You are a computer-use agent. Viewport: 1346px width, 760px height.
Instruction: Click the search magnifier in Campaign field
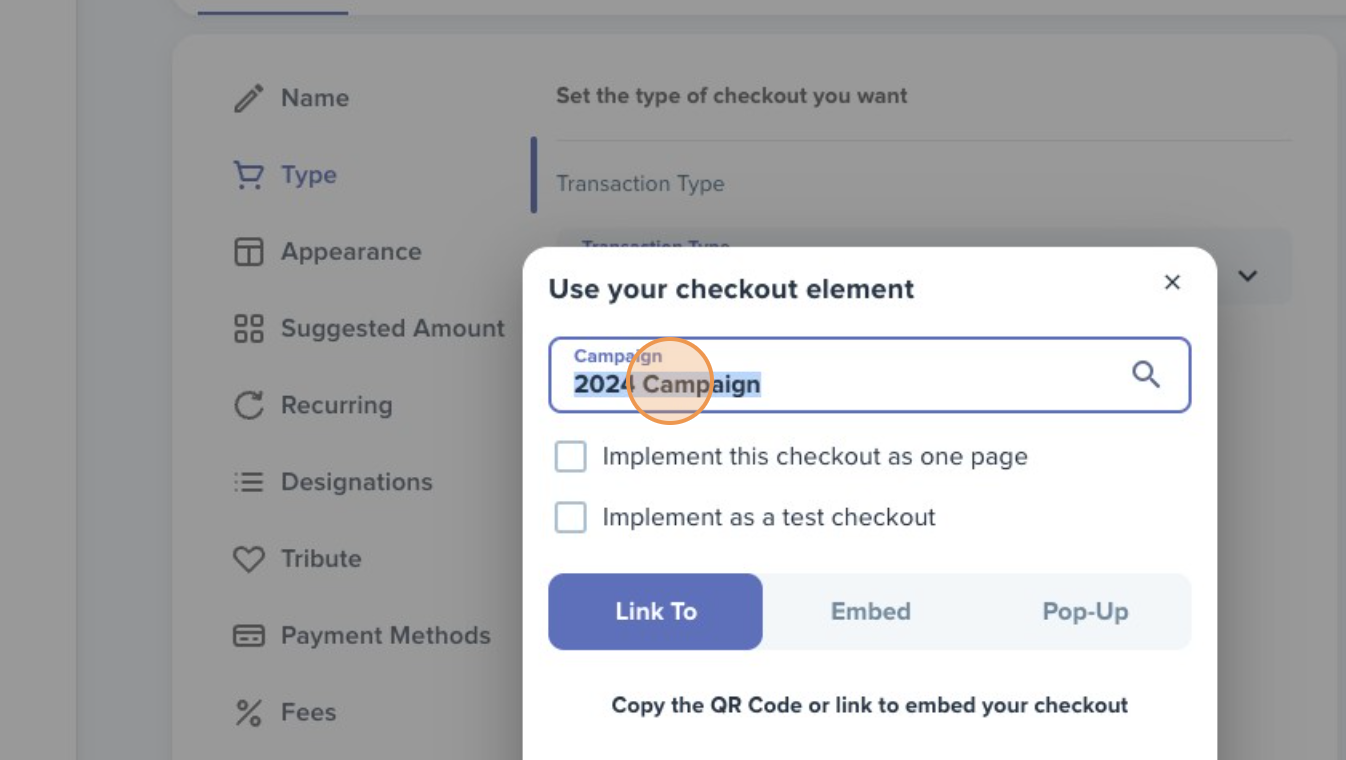(x=1145, y=375)
